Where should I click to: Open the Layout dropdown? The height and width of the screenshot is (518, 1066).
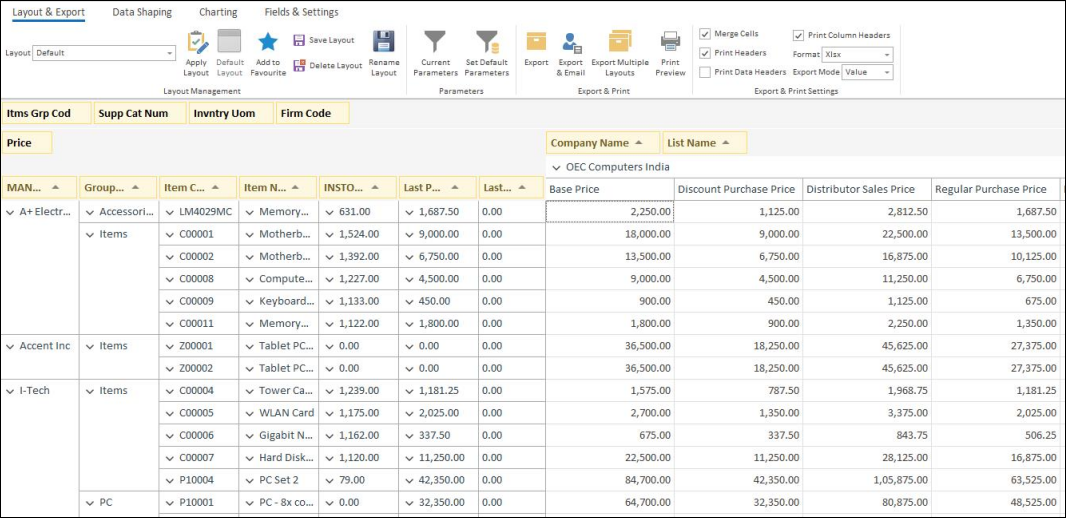tap(170, 53)
